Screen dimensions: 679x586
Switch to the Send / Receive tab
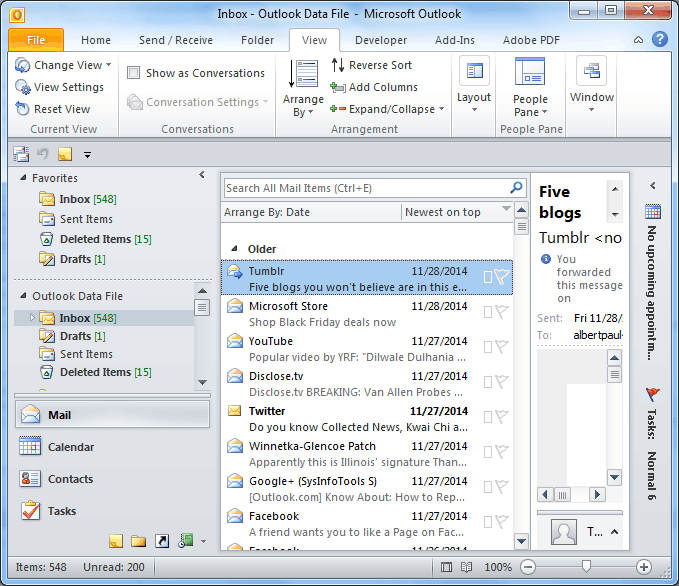click(x=176, y=40)
